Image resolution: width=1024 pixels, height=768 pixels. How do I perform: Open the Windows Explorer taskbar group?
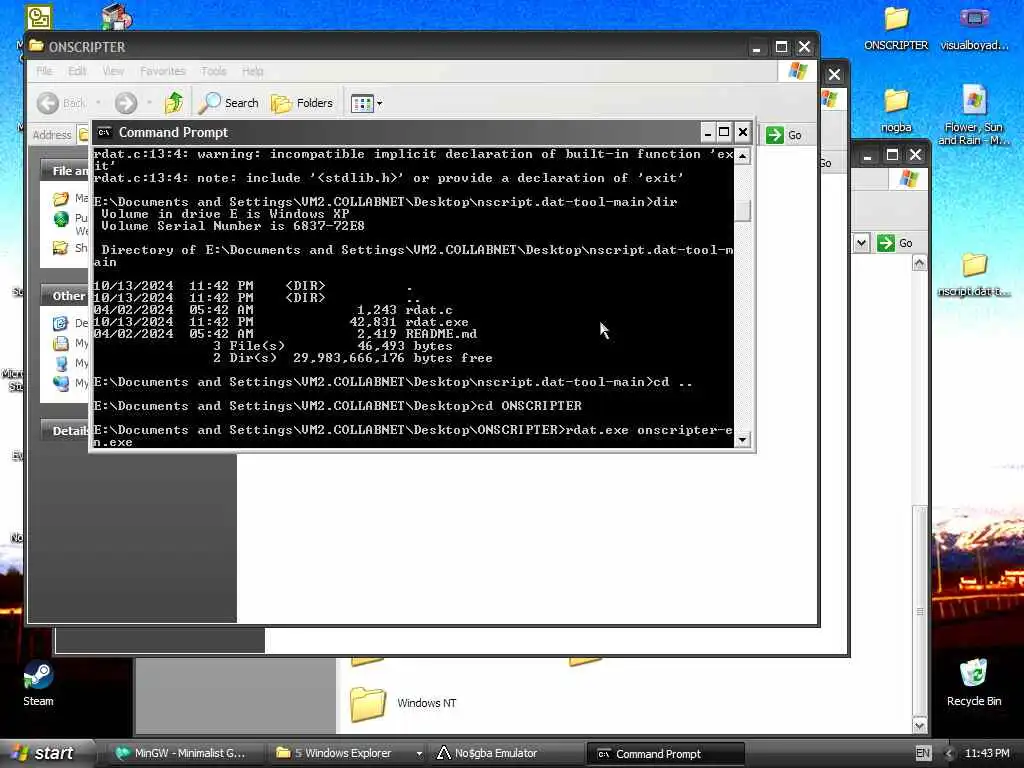pos(347,754)
